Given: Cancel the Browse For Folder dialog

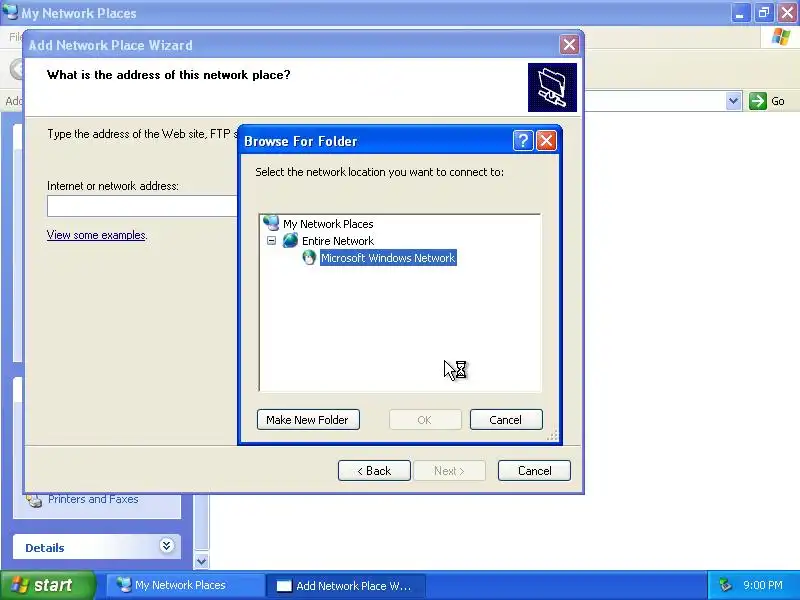Looking at the screenshot, I should [506, 419].
